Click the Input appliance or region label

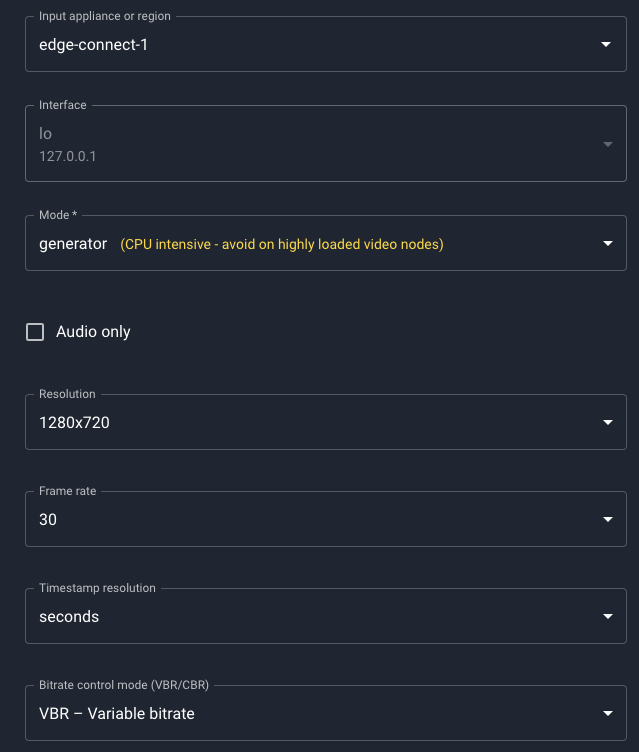pos(105,17)
